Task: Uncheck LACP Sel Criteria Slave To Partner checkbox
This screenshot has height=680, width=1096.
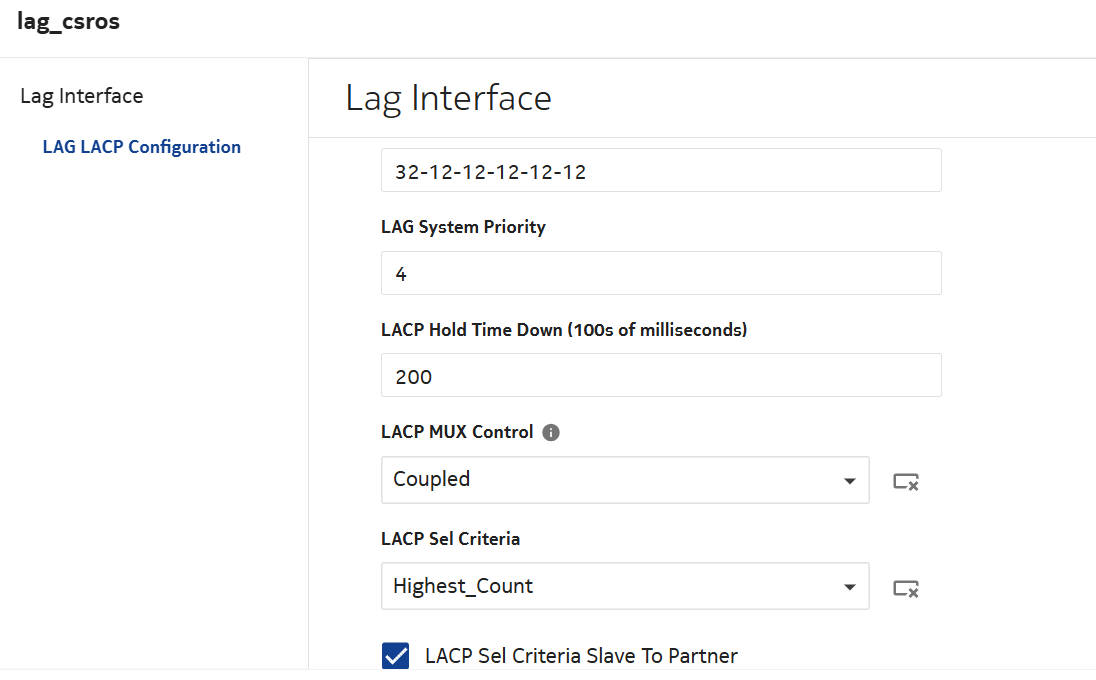Action: pyautogui.click(x=396, y=656)
